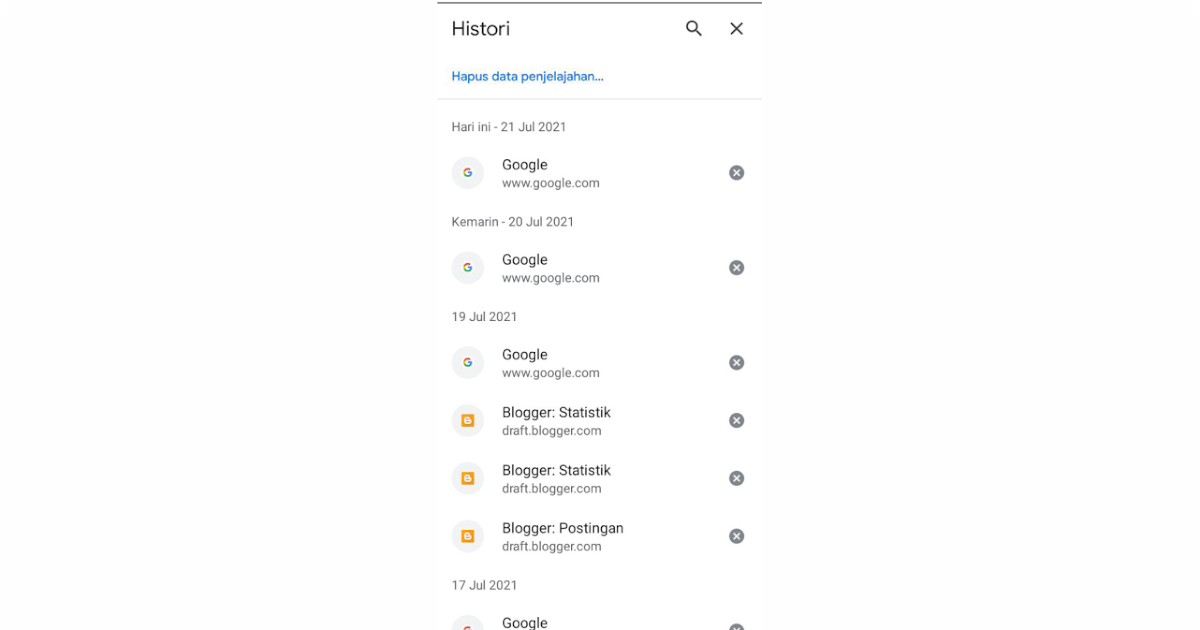Click the Google favicon for today's entry

[x=467, y=172]
